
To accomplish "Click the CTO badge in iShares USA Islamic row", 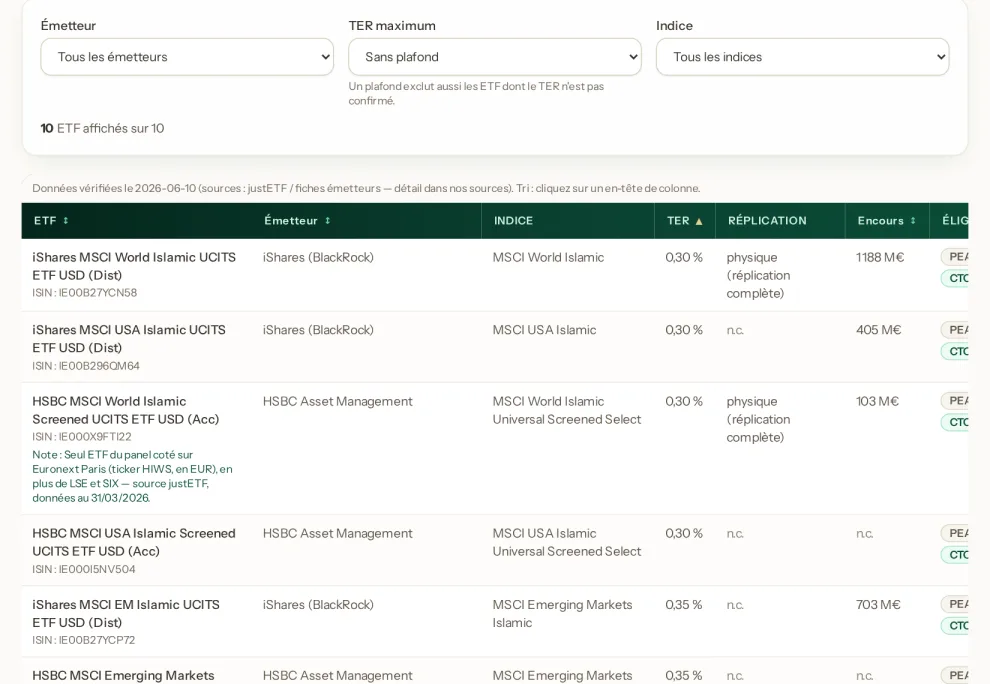I will tap(955, 351).
